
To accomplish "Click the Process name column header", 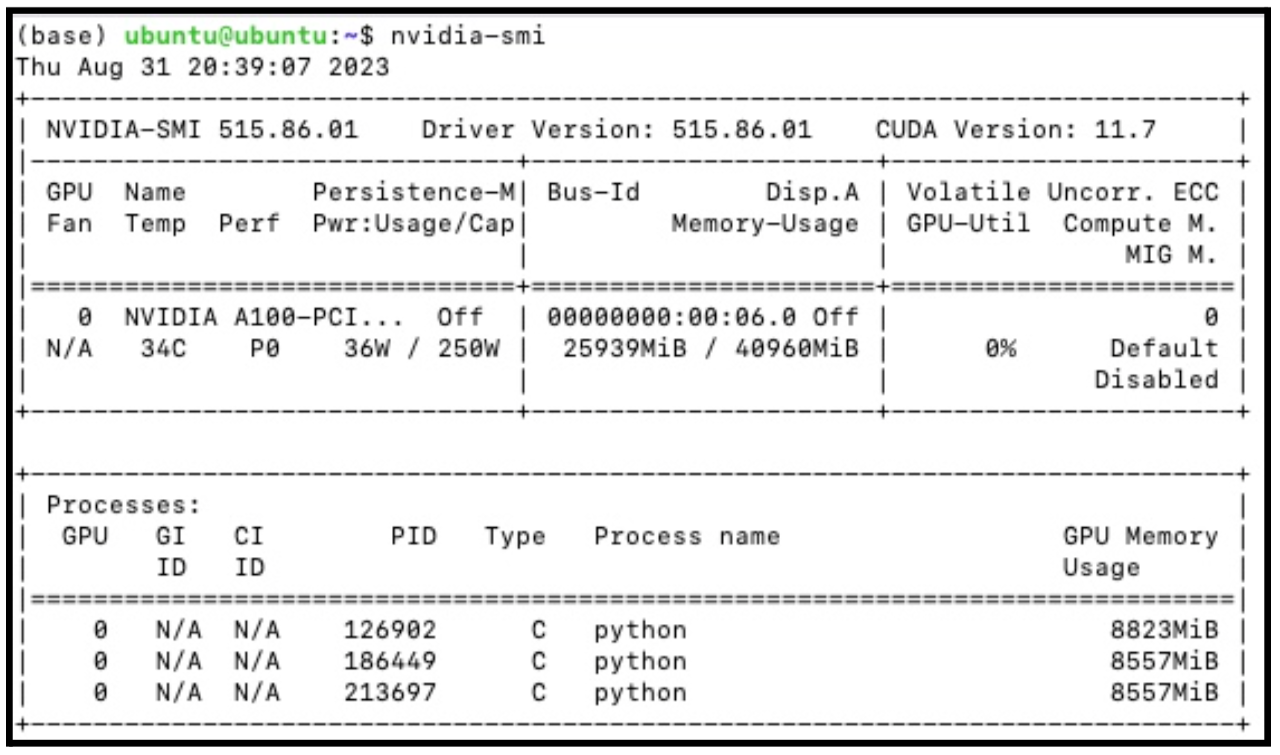I will point(686,537).
